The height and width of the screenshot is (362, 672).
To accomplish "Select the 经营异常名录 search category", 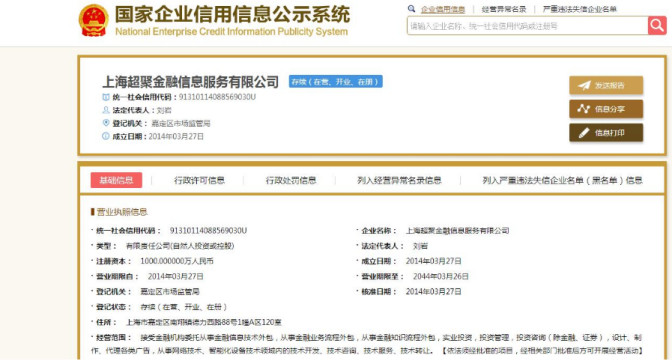I will tap(504, 9).
